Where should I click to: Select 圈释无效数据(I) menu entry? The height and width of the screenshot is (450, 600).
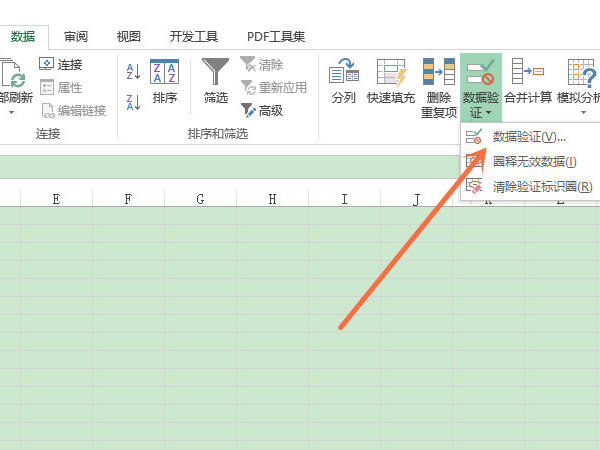pos(530,161)
